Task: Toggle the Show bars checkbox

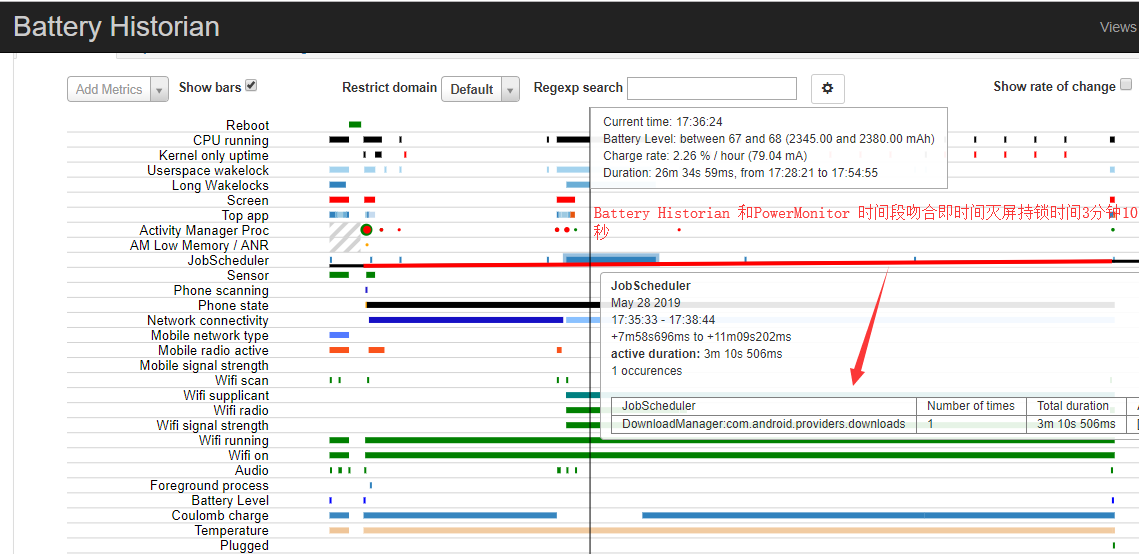Action: [251, 86]
